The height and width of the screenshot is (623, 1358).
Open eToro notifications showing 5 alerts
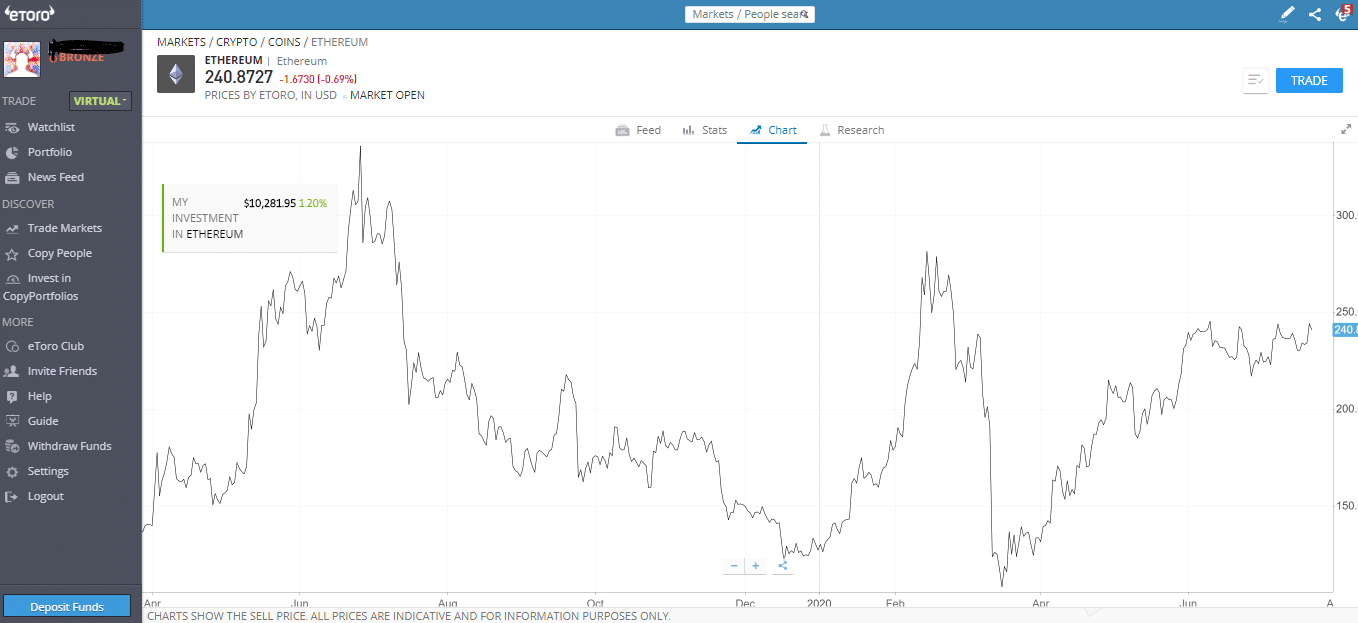pos(1341,14)
